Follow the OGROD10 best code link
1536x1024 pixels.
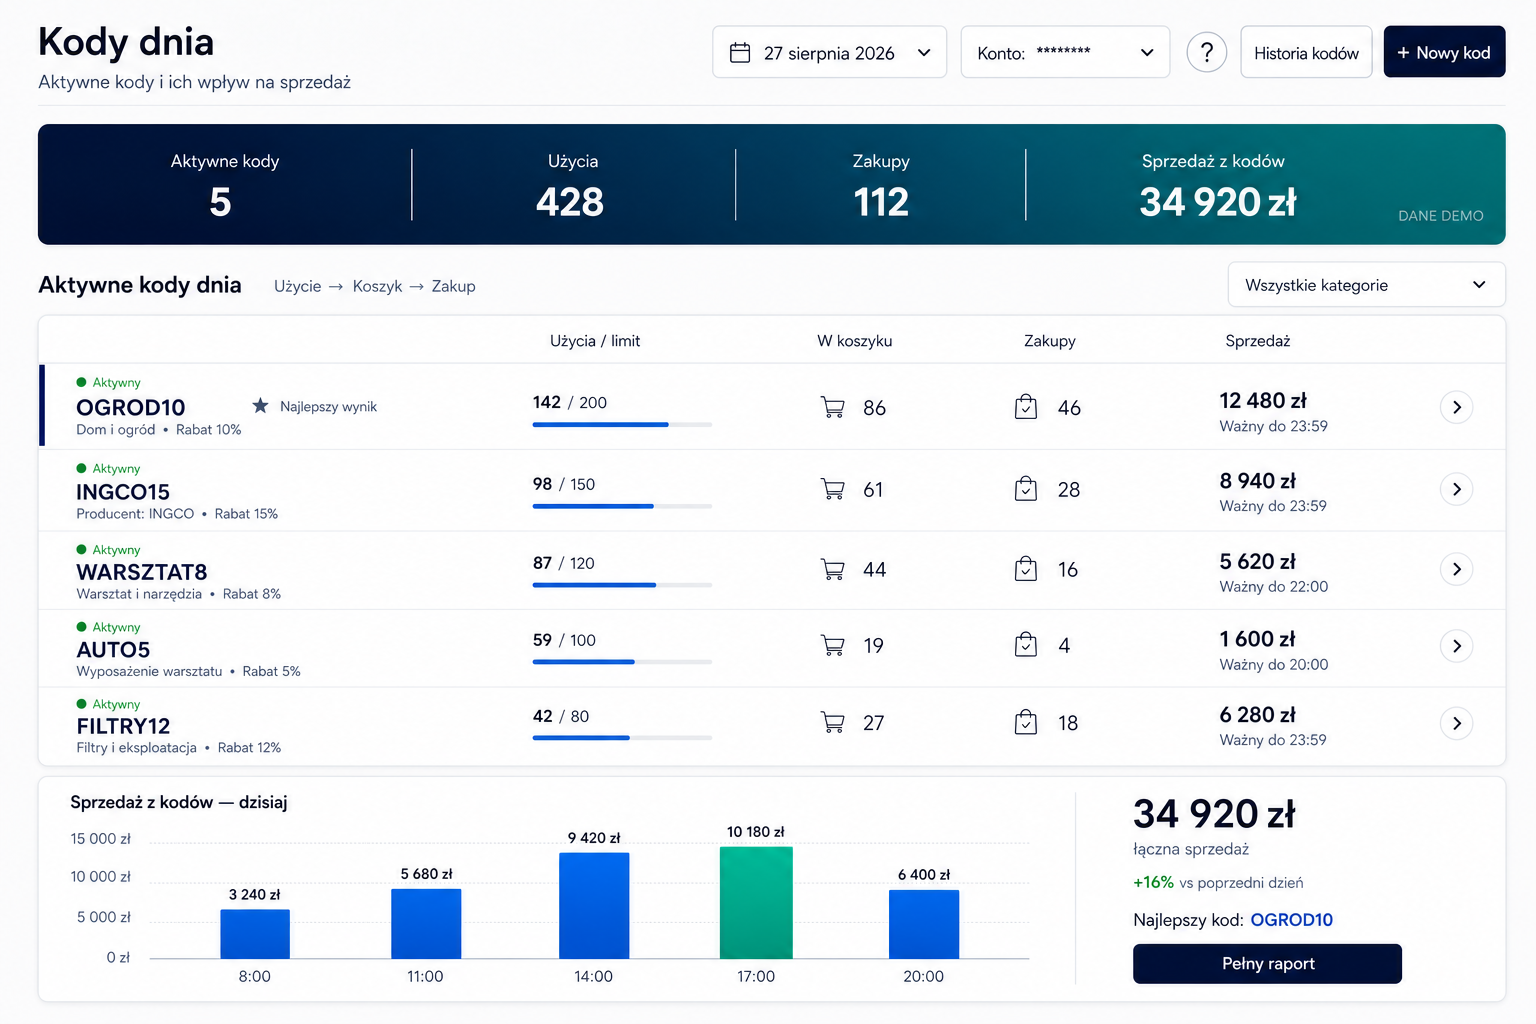(x=1291, y=920)
